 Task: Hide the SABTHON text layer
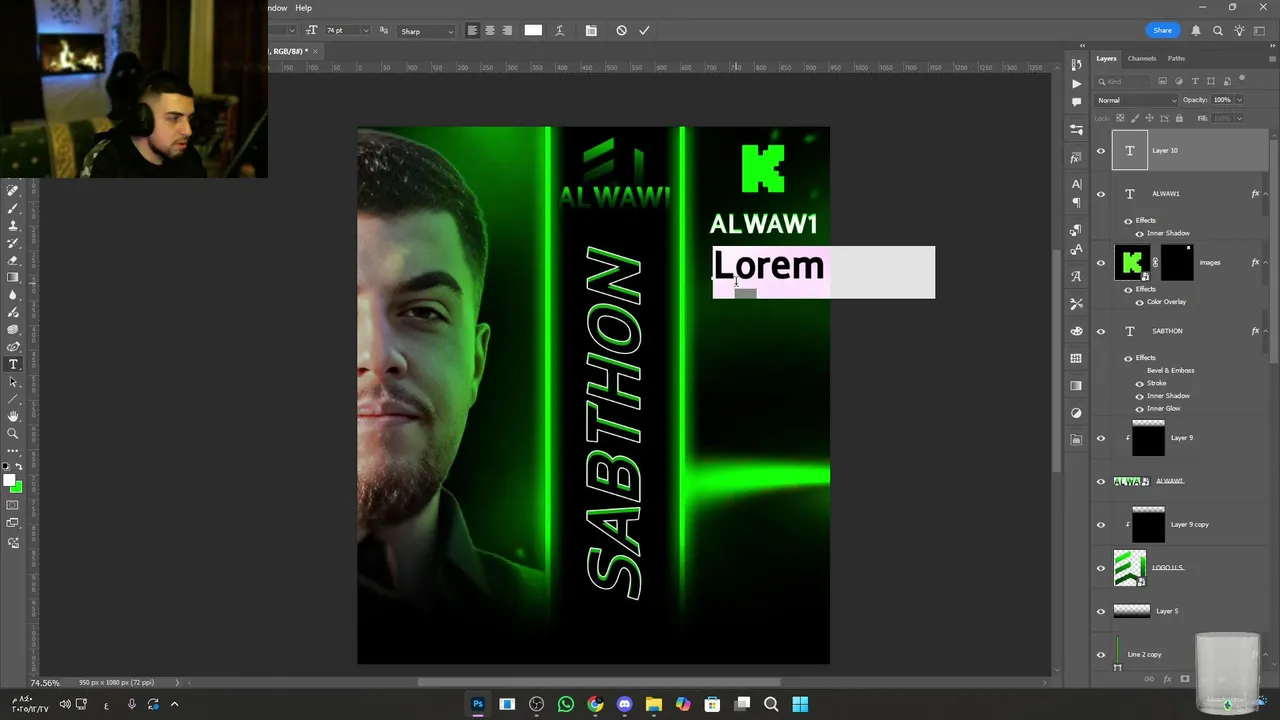1101,331
